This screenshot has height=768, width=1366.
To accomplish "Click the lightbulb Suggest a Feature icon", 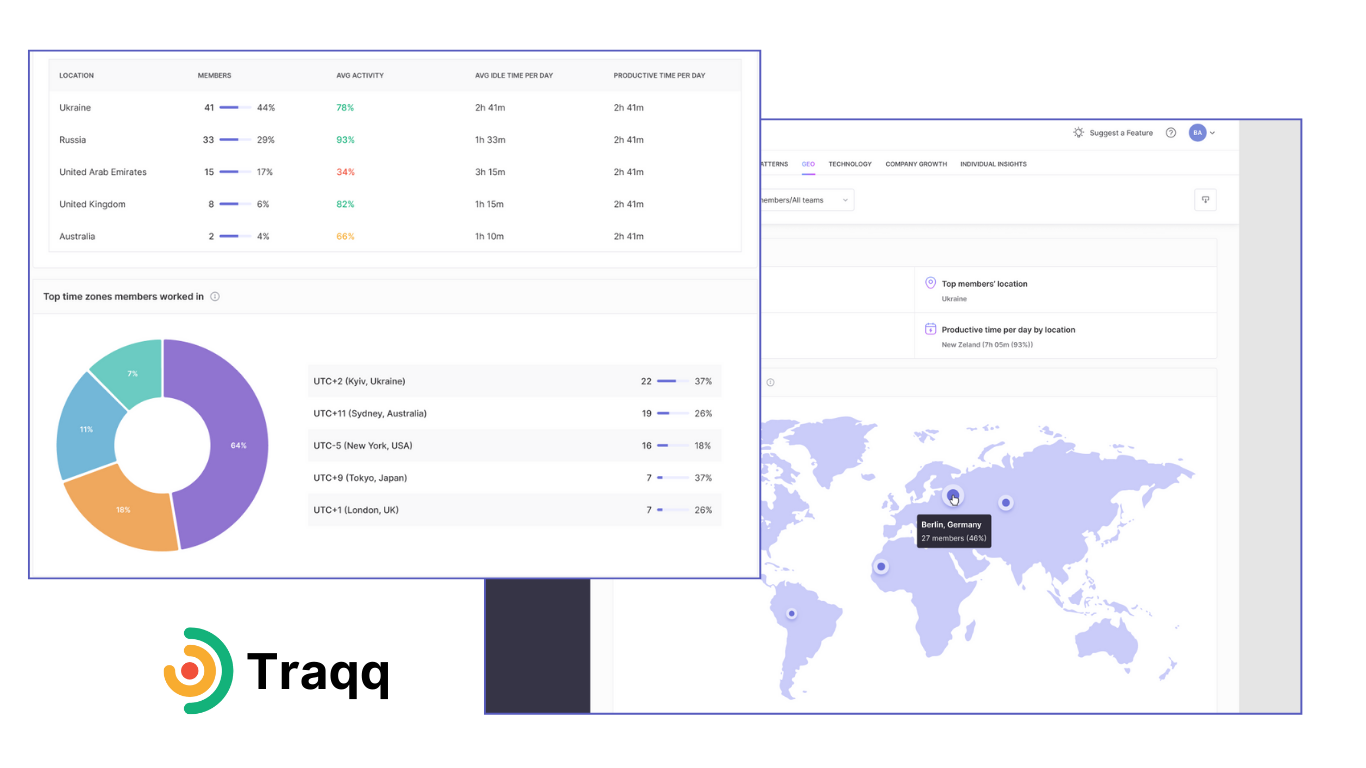I will 1078,133.
